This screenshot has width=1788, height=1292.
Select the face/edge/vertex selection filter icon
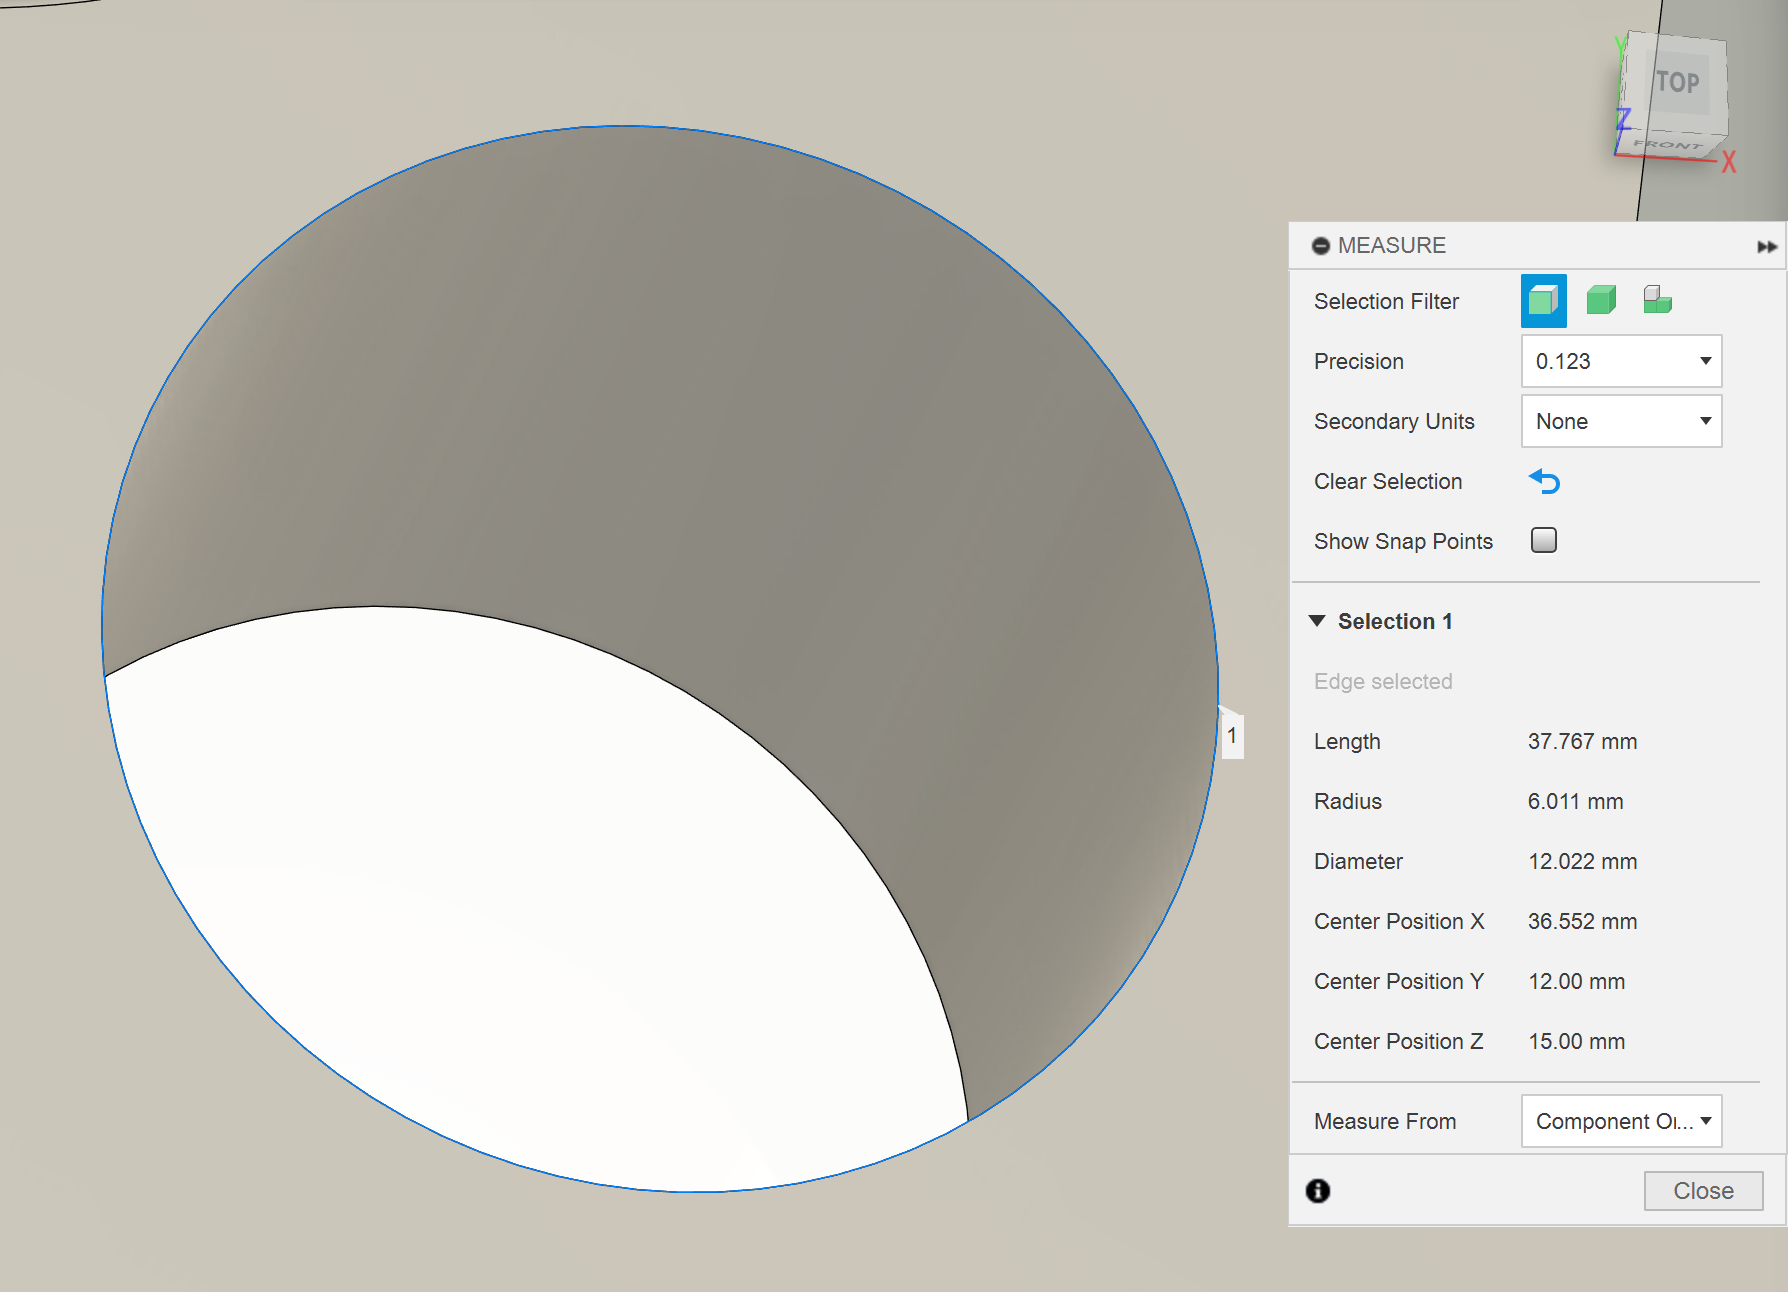tap(1543, 301)
